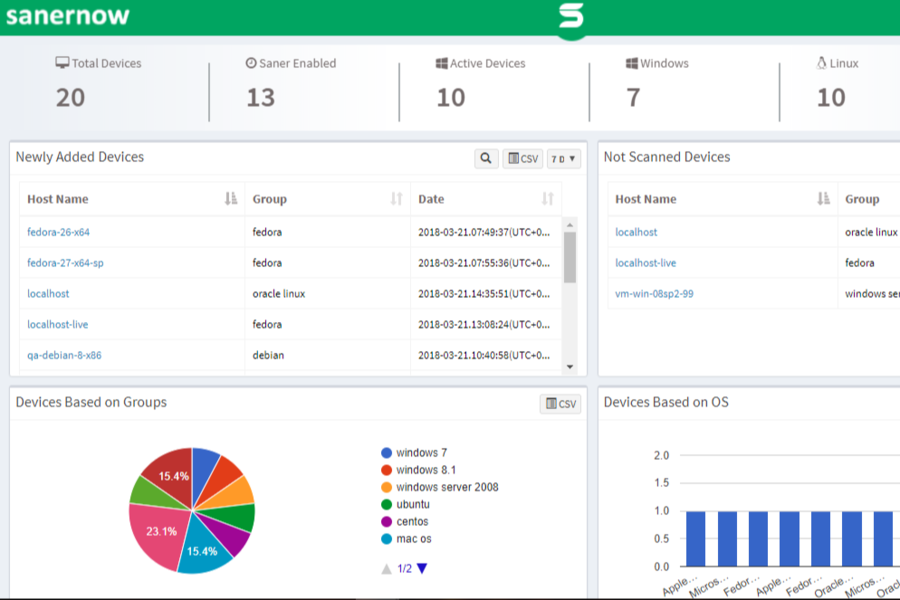The height and width of the screenshot is (600, 900).
Task: Click the sanernow brand text
Action: (68, 16)
